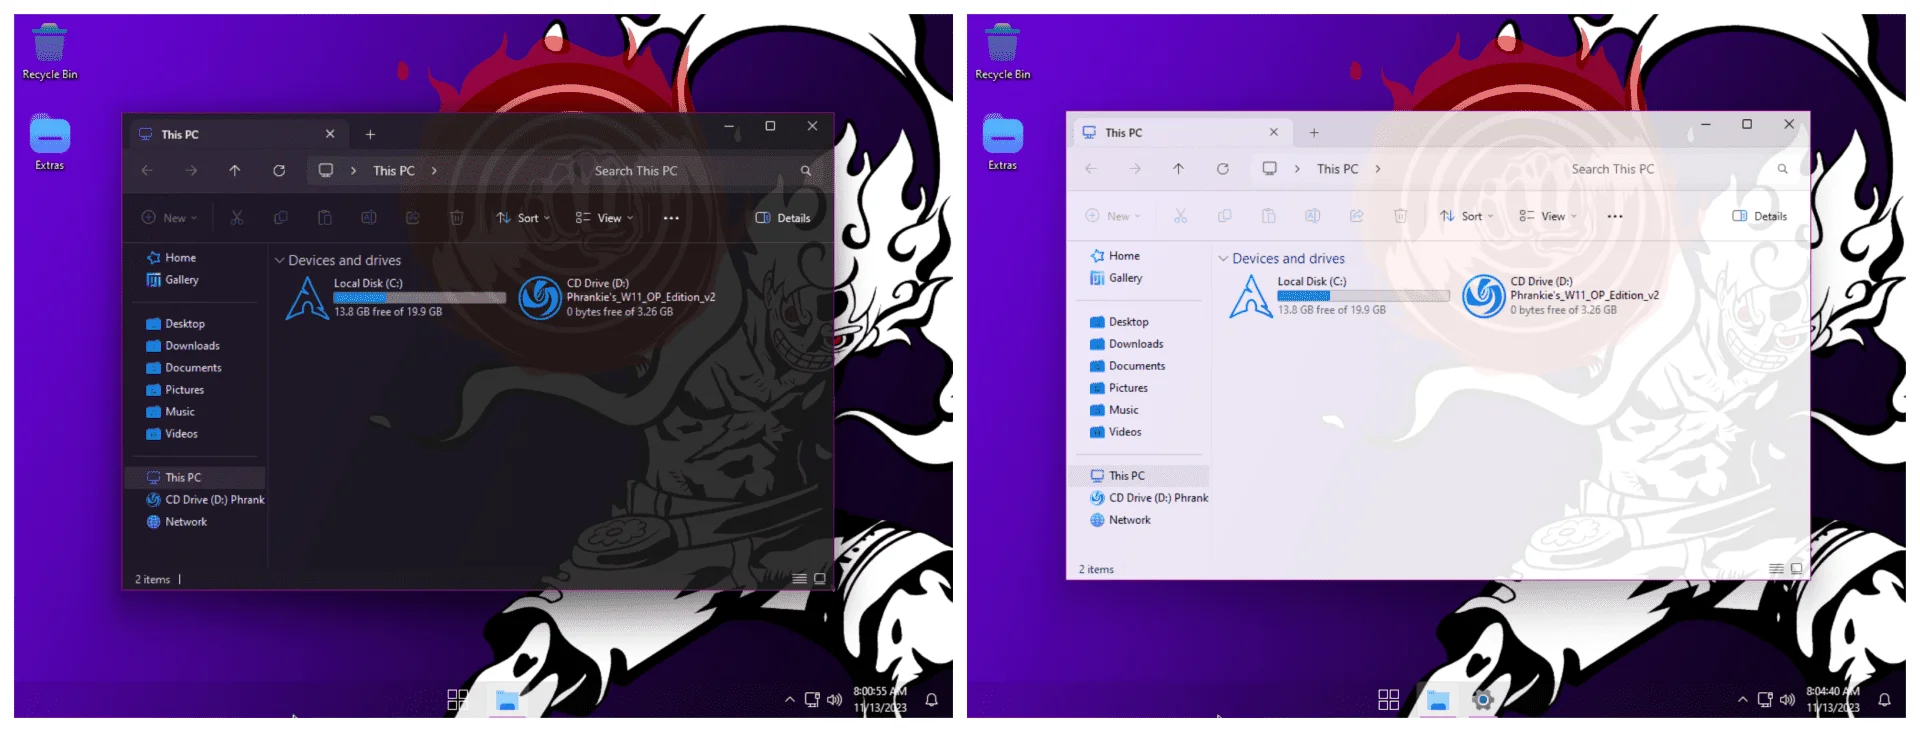Click Forward arrow in light Explorer window
The image size is (1920, 732).
coord(1135,169)
